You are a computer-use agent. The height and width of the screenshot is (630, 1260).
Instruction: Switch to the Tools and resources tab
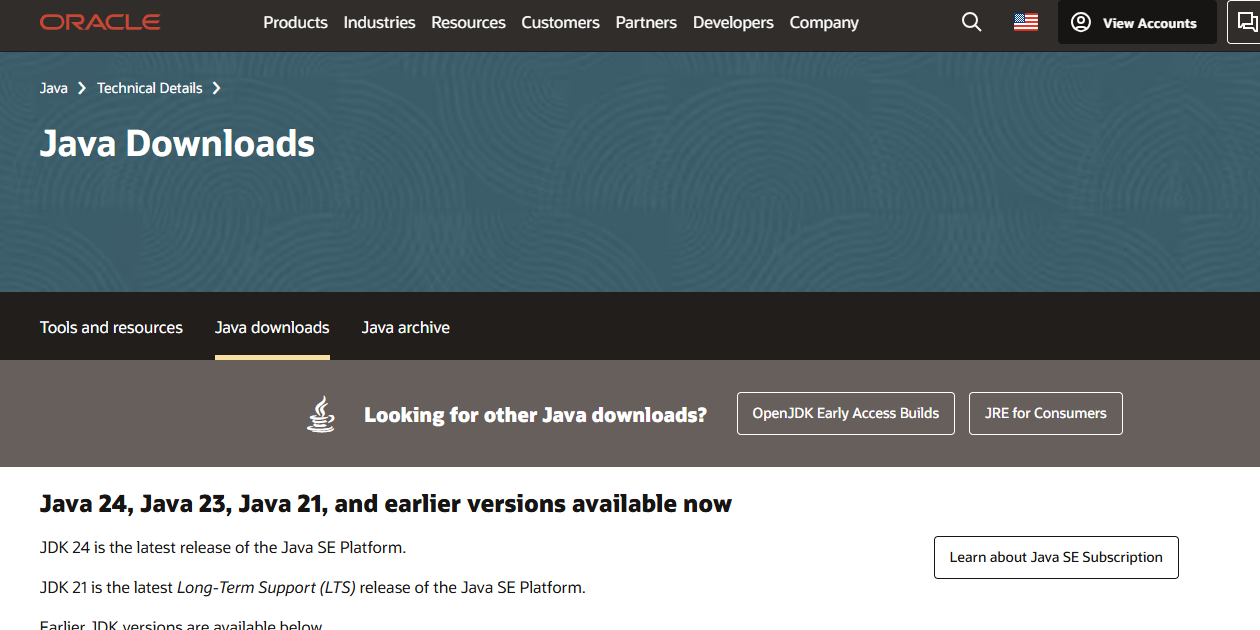coord(111,327)
